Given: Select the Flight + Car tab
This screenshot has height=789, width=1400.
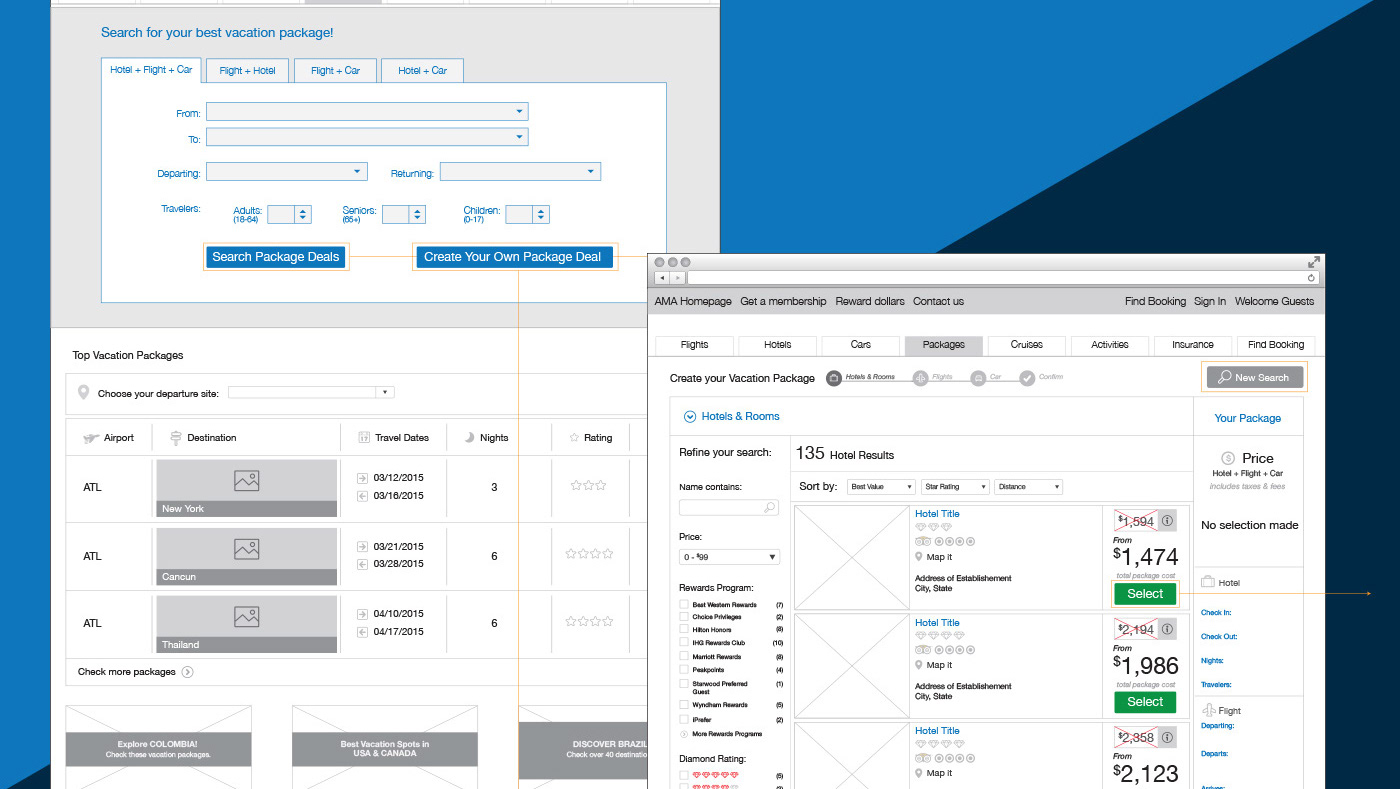Looking at the screenshot, I should tap(335, 70).
